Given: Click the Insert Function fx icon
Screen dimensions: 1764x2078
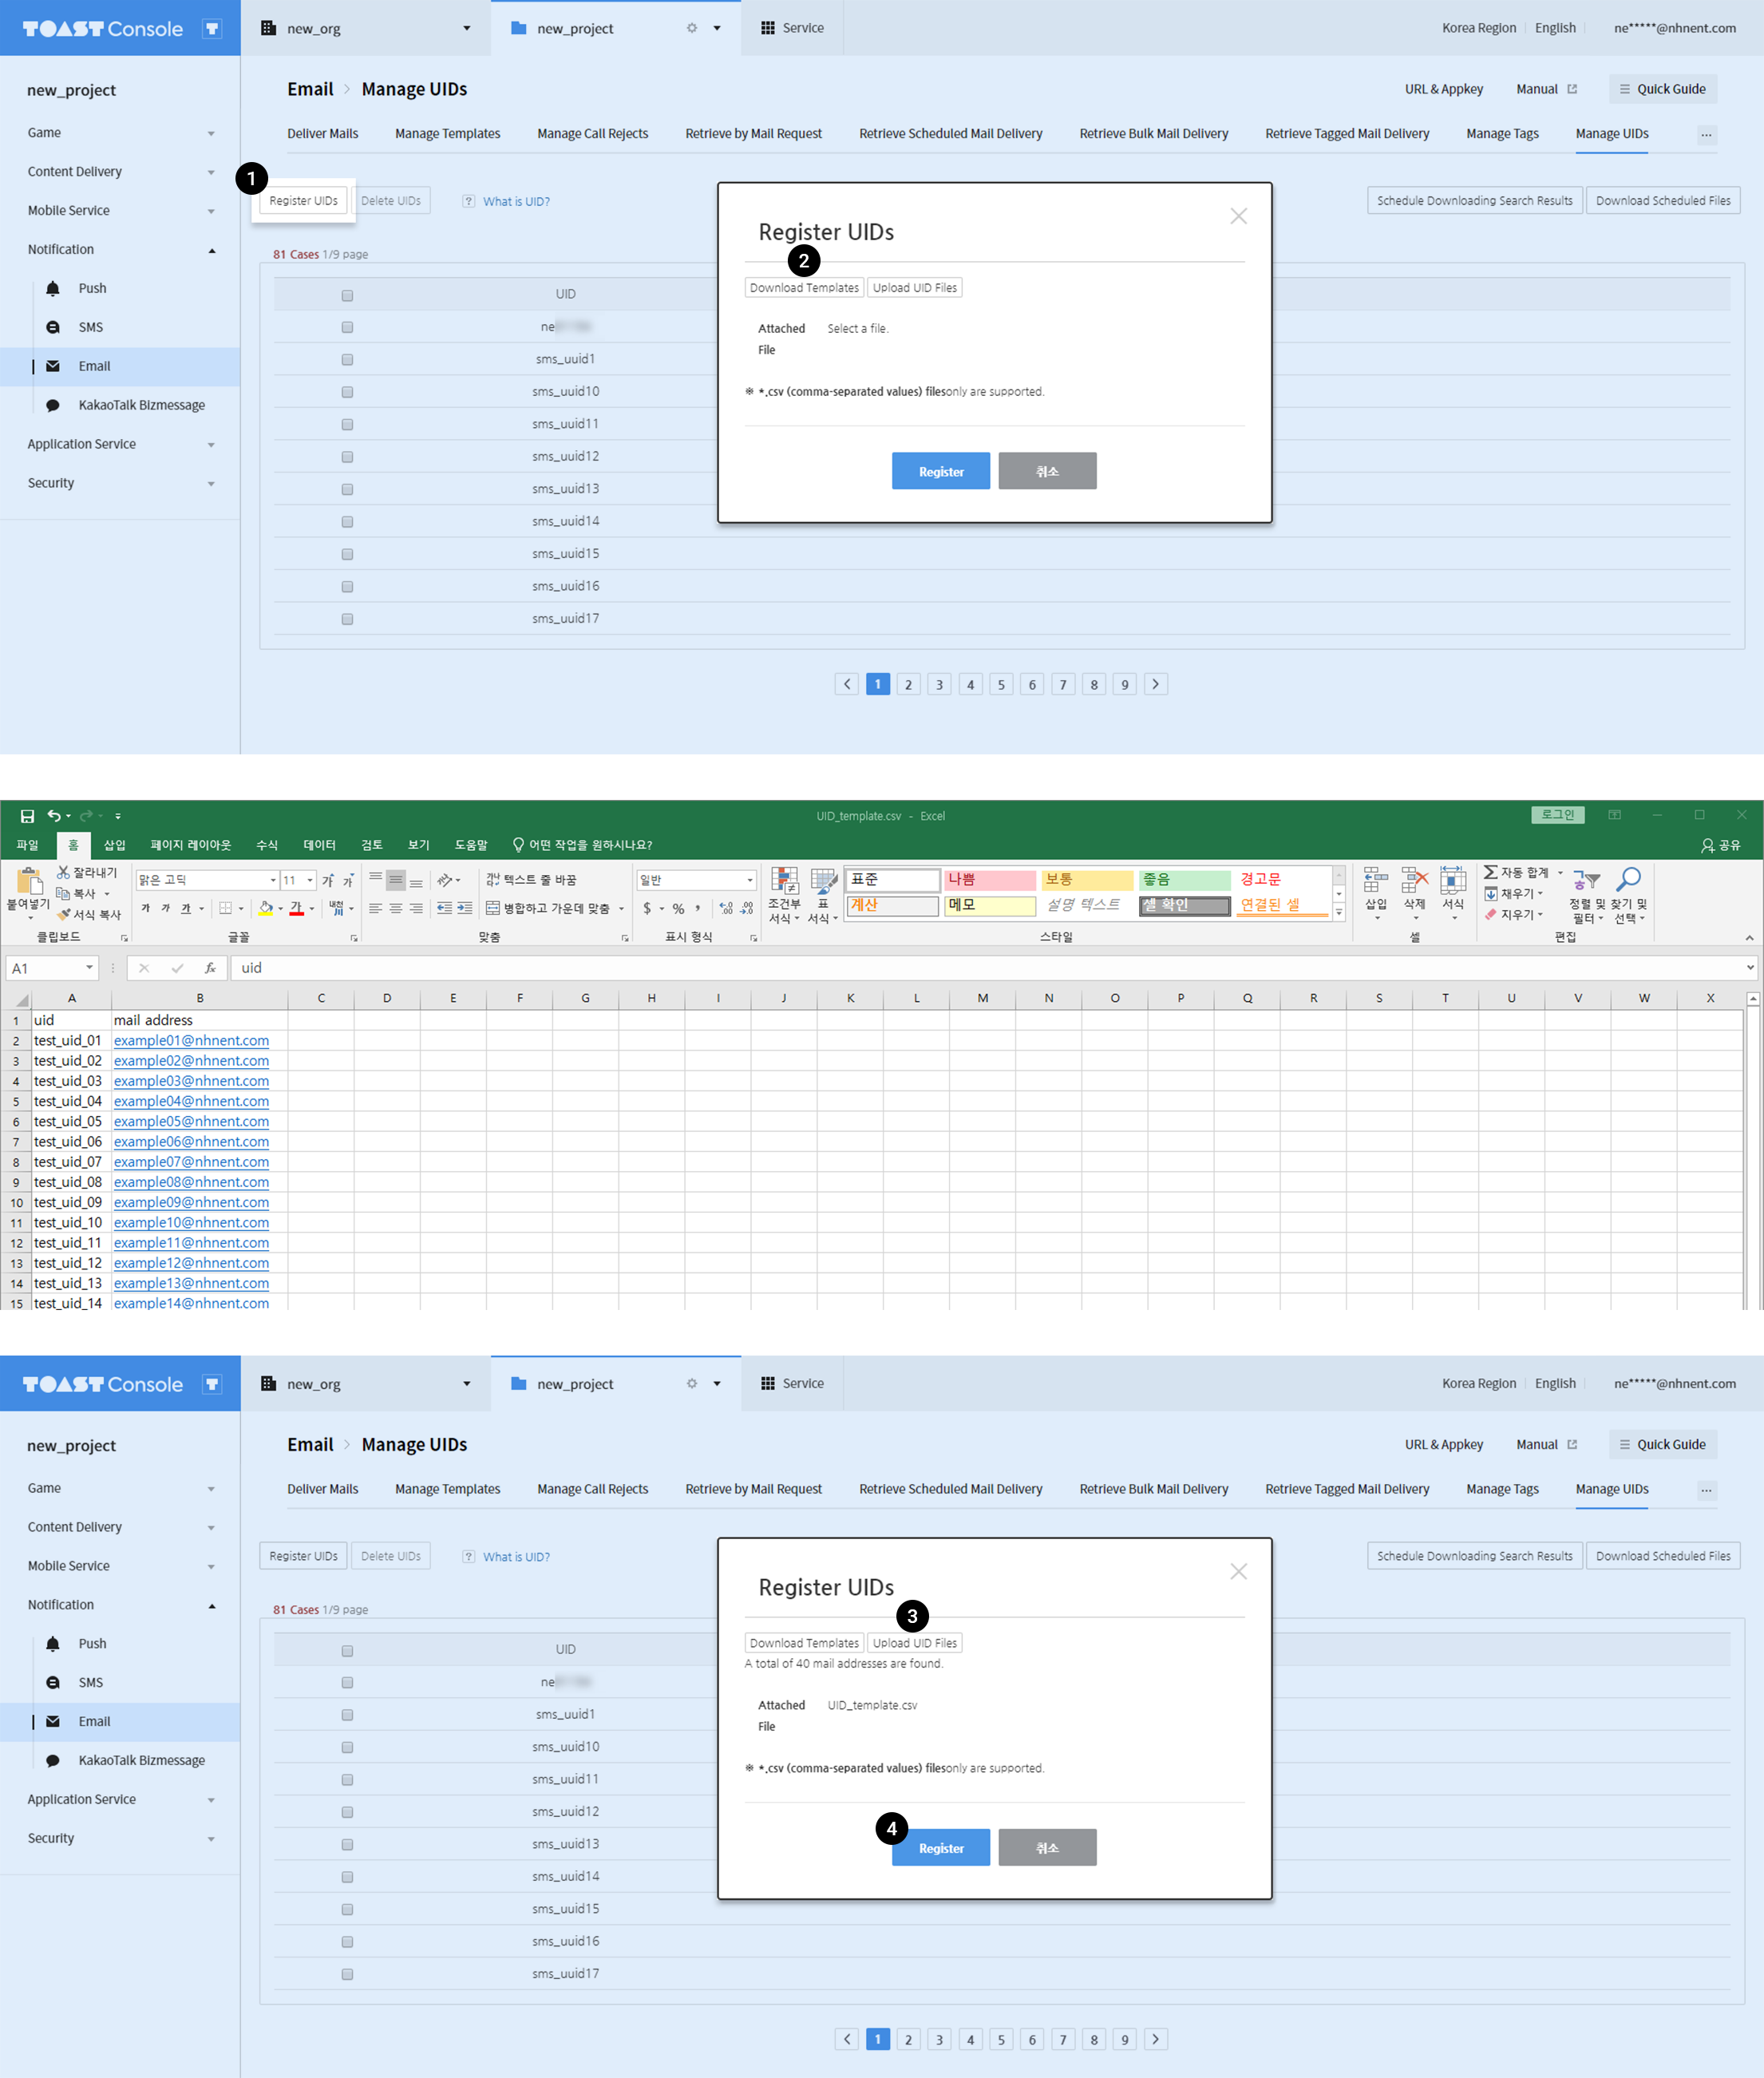Looking at the screenshot, I should point(210,968).
